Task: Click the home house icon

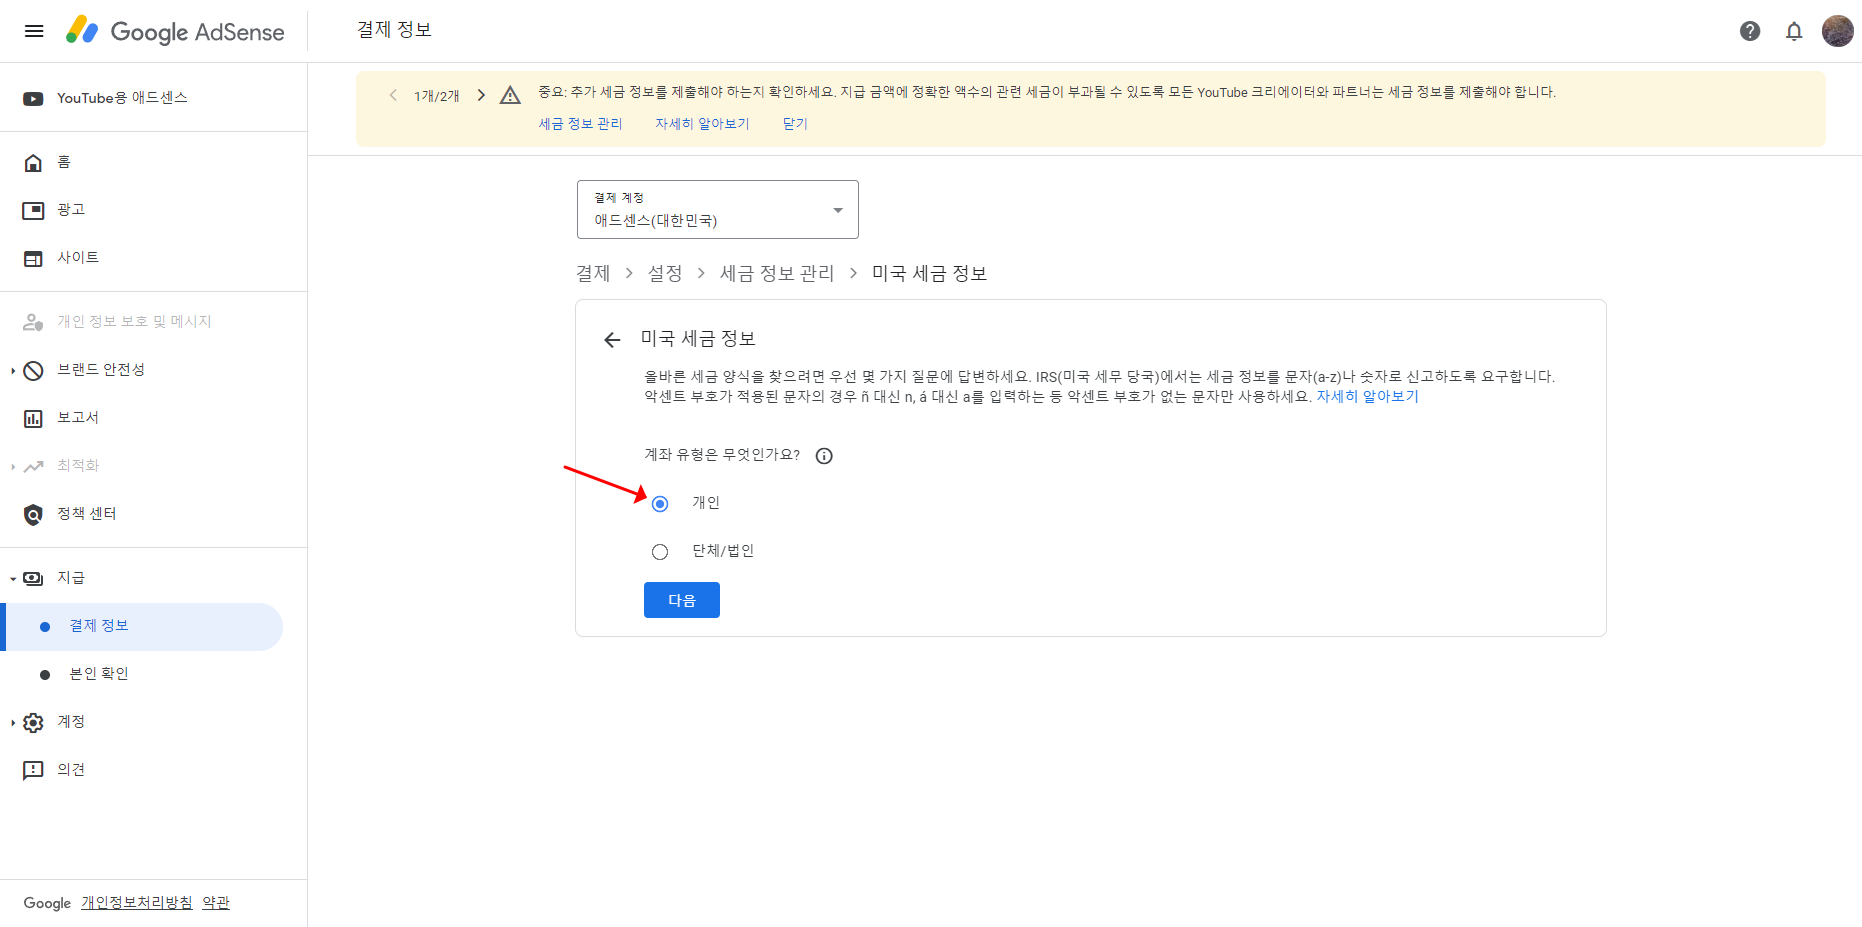Action: 33,162
